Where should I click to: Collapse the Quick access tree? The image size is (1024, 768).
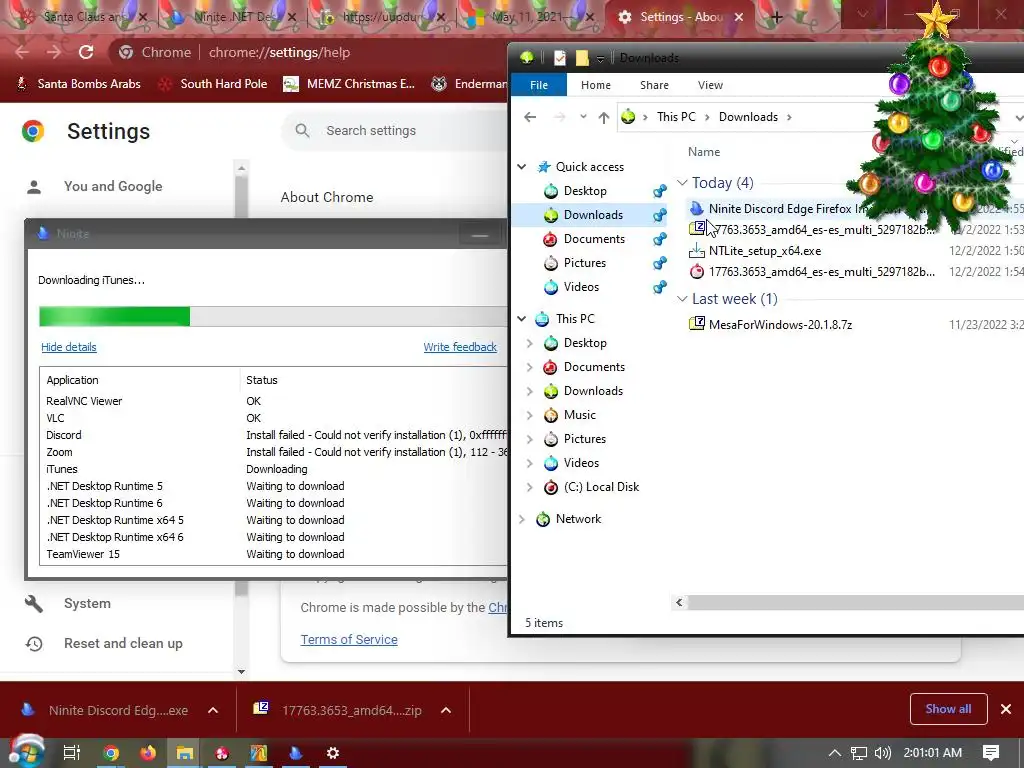tap(522, 167)
